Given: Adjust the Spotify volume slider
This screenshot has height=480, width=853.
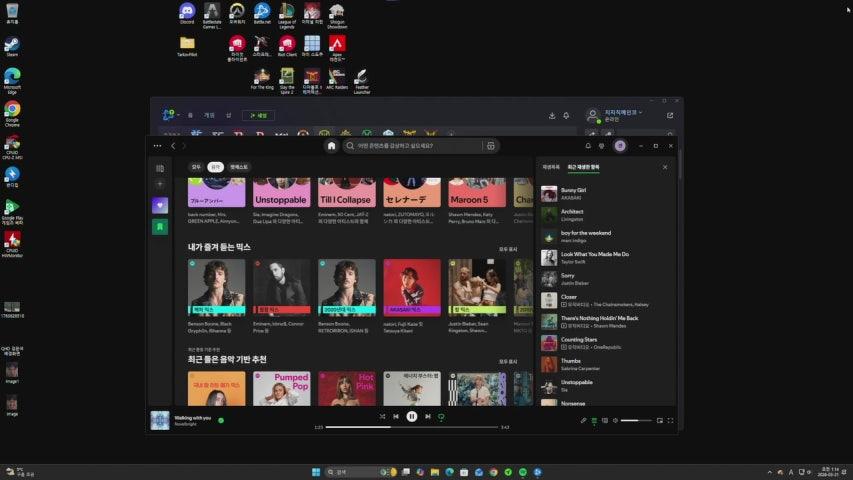Looking at the screenshot, I should coord(636,421).
